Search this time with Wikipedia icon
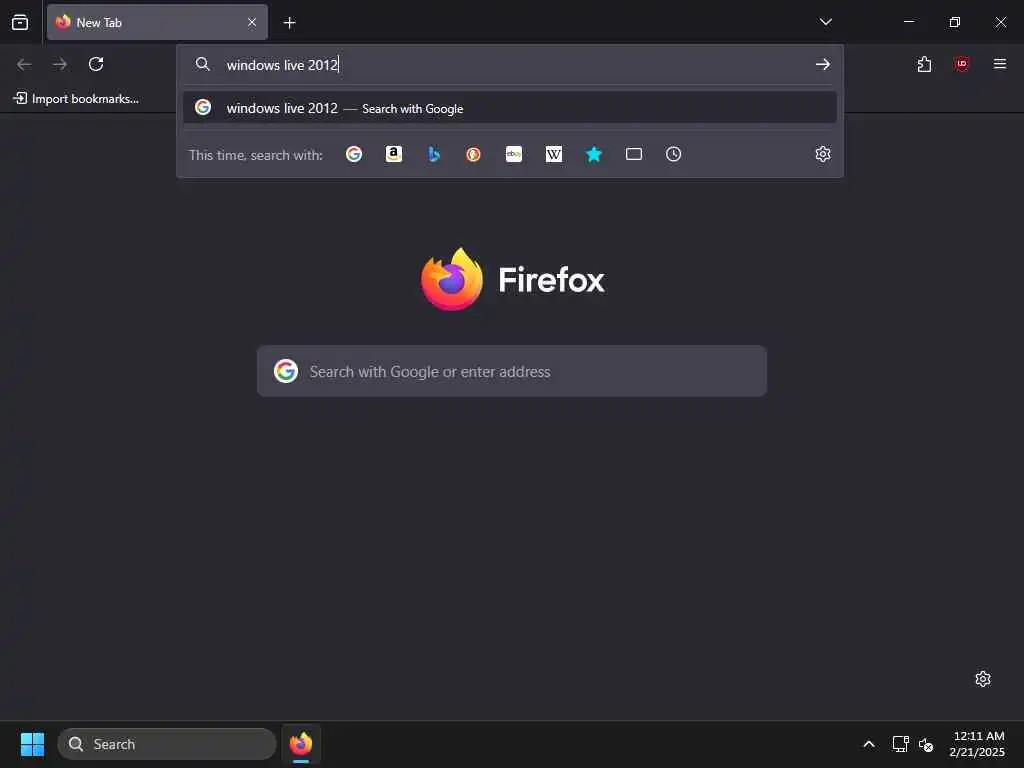The height and width of the screenshot is (768, 1024). click(x=554, y=154)
